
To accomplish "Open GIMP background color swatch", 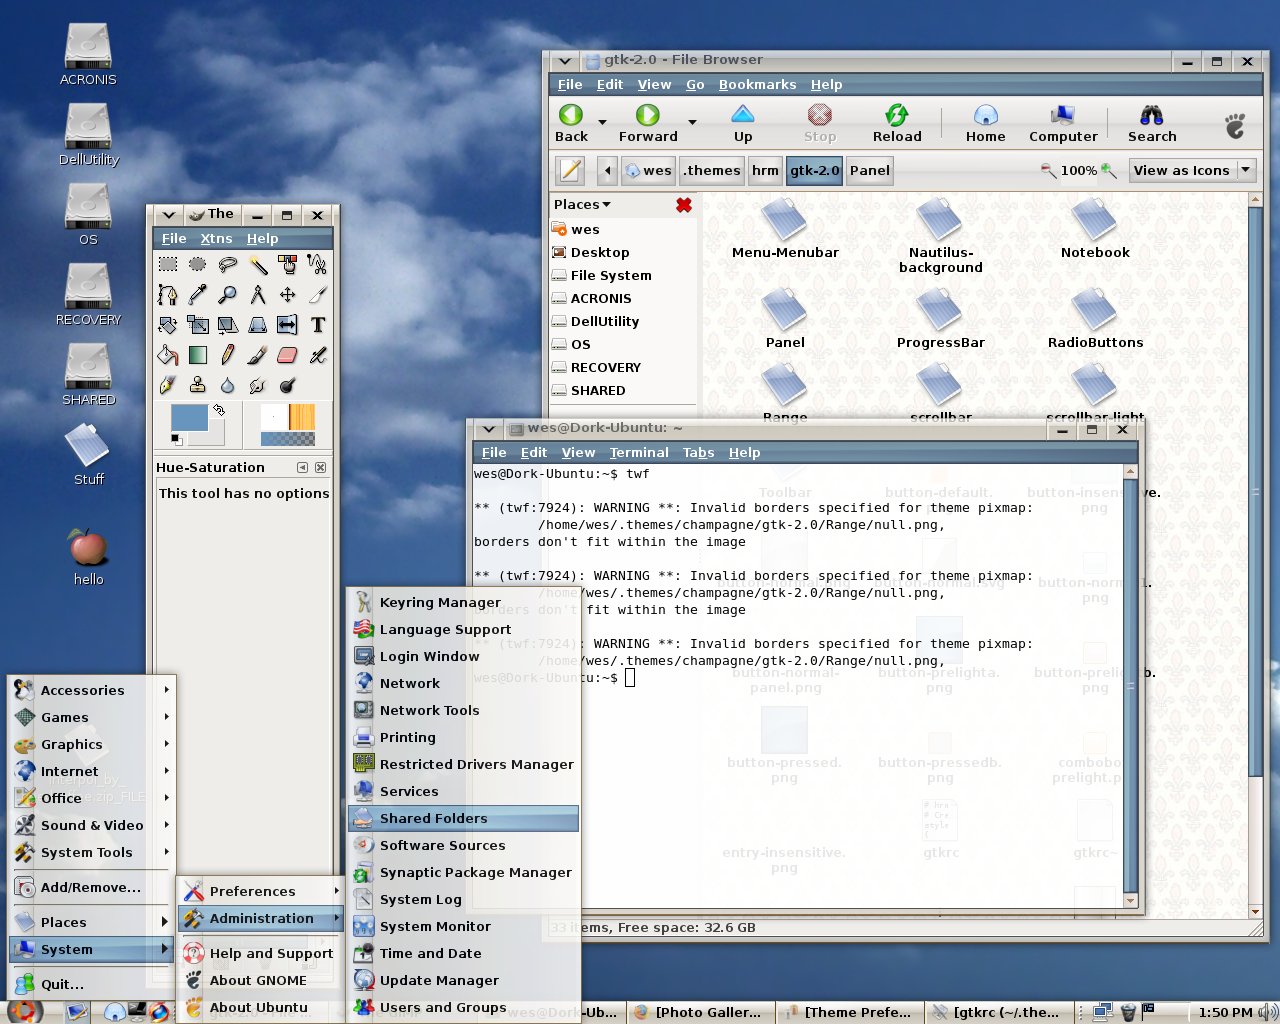I will pos(213,435).
